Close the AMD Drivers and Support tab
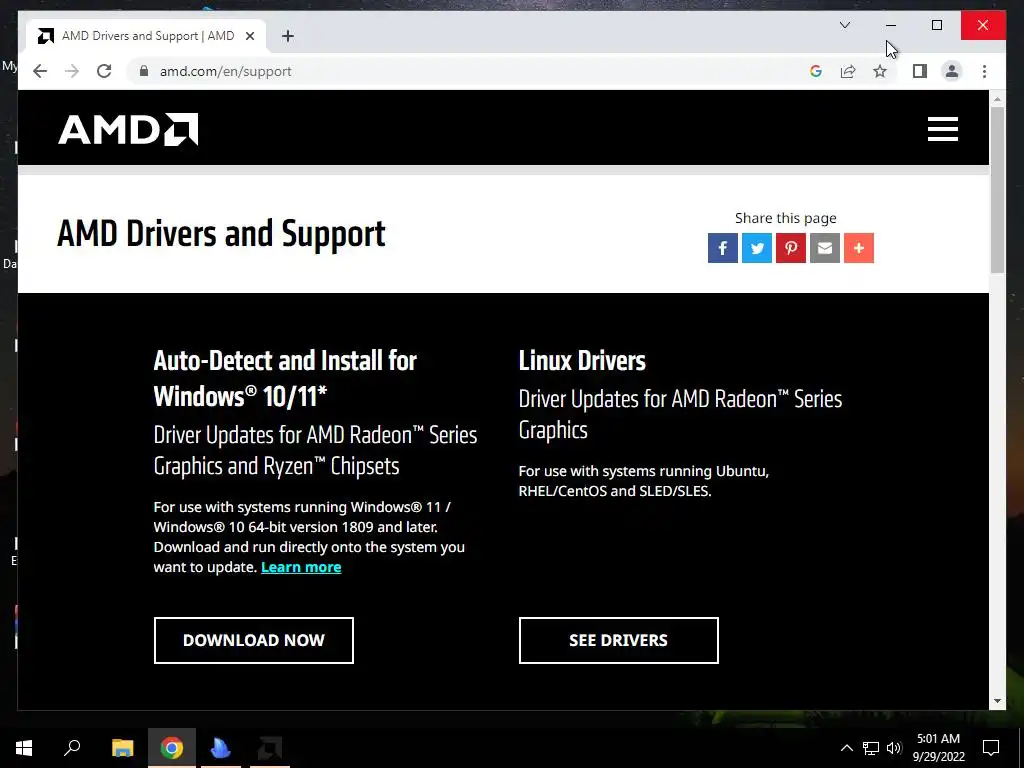 (x=249, y=36)
